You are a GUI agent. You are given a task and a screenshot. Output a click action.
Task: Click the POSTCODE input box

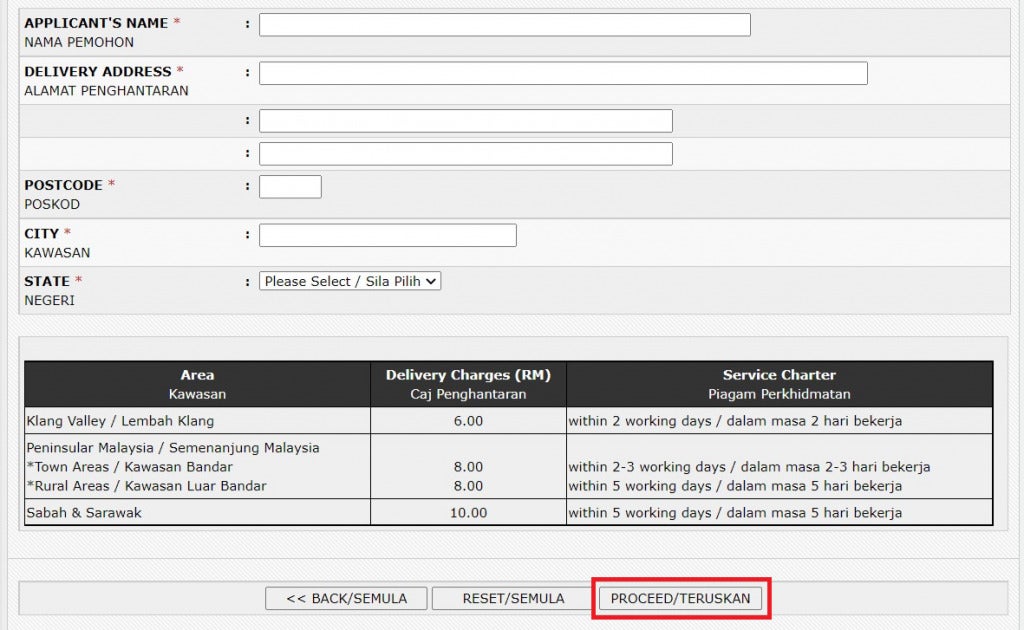click(290, 186)
